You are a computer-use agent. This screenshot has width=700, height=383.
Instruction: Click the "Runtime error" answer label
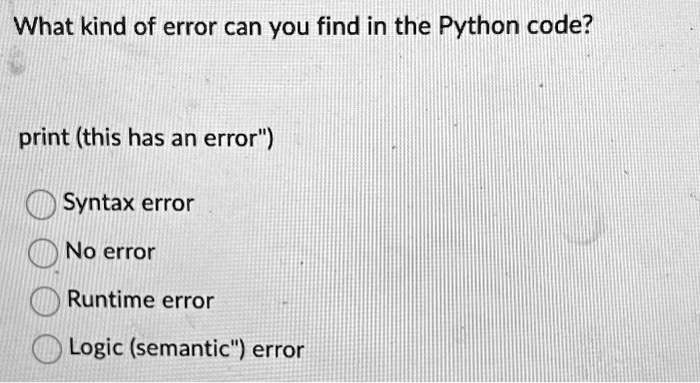click(141, 299)
